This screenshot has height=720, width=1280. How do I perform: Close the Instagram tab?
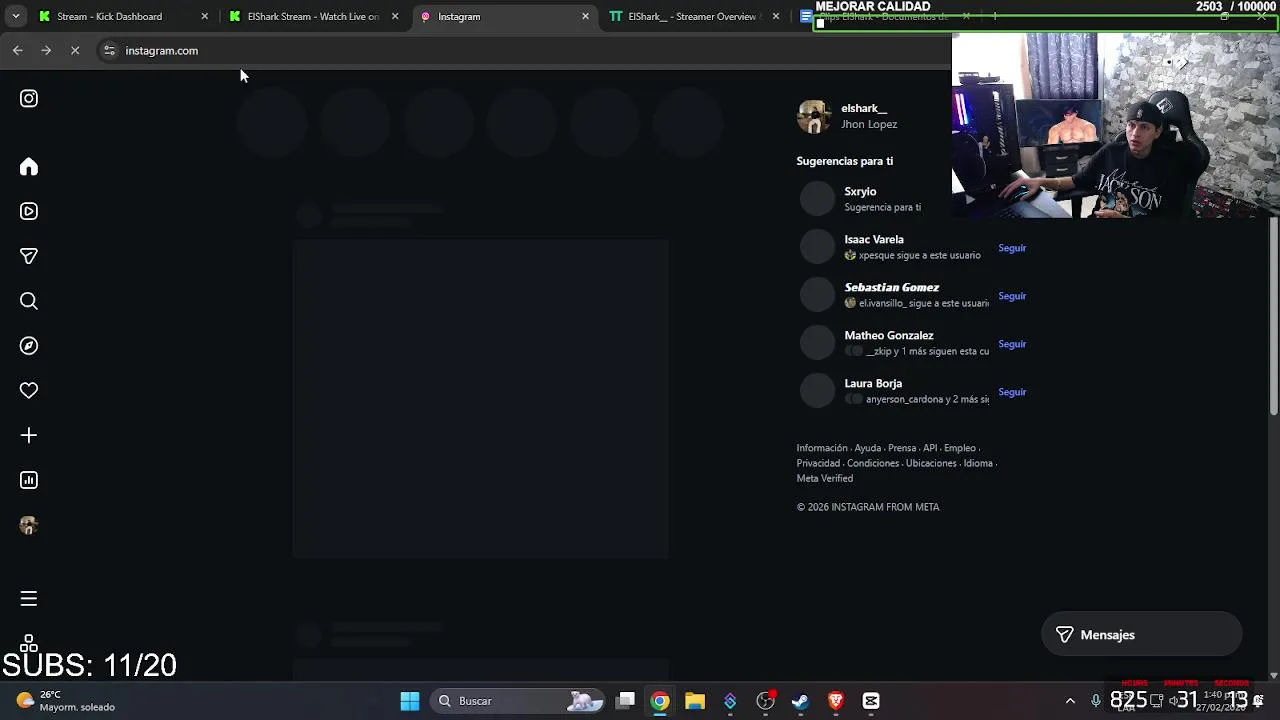pos(585,16)
